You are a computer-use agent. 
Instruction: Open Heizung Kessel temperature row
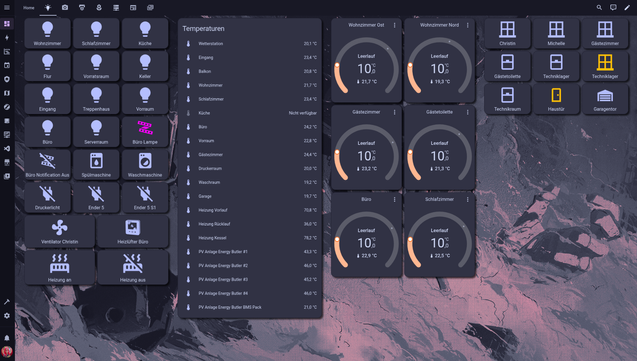point(250,238)
